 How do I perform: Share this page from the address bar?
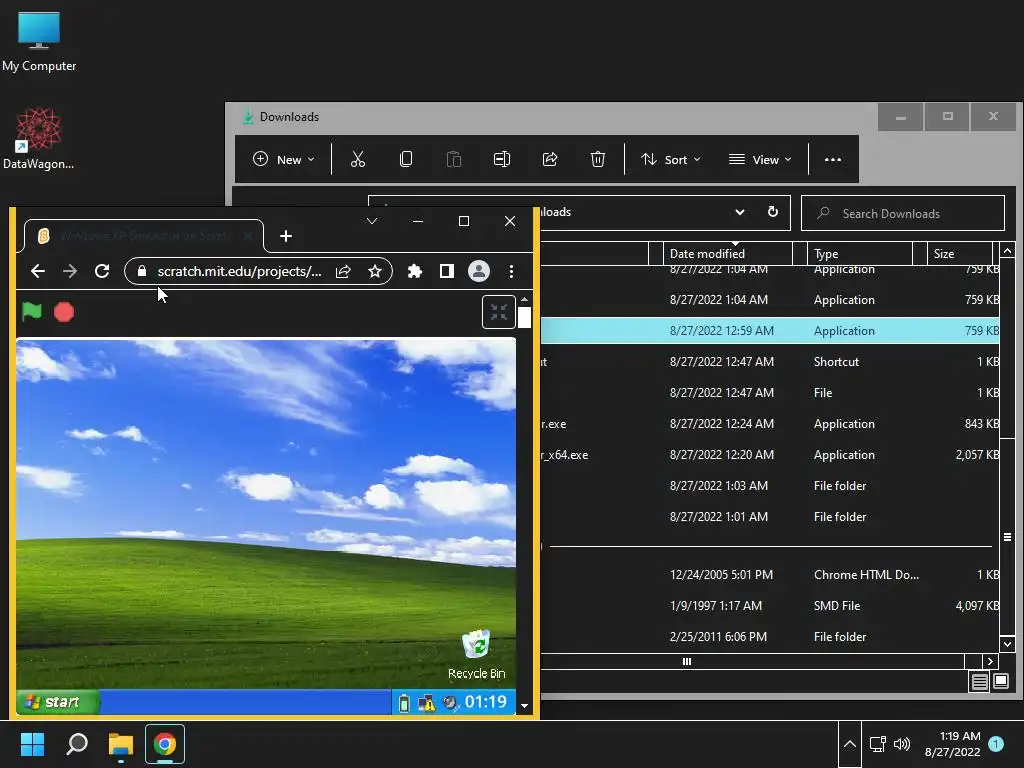[x=344, y=271]
